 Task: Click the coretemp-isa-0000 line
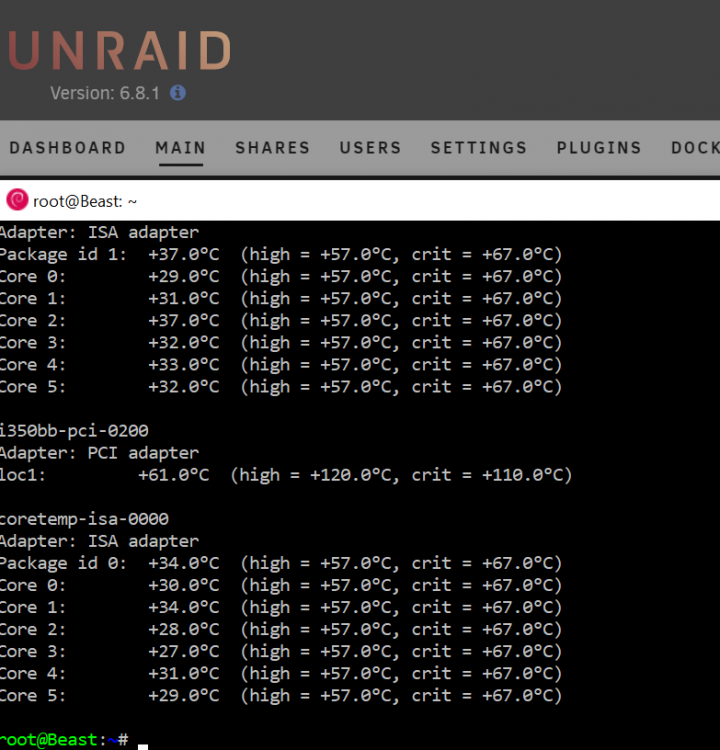pos(84,519)
